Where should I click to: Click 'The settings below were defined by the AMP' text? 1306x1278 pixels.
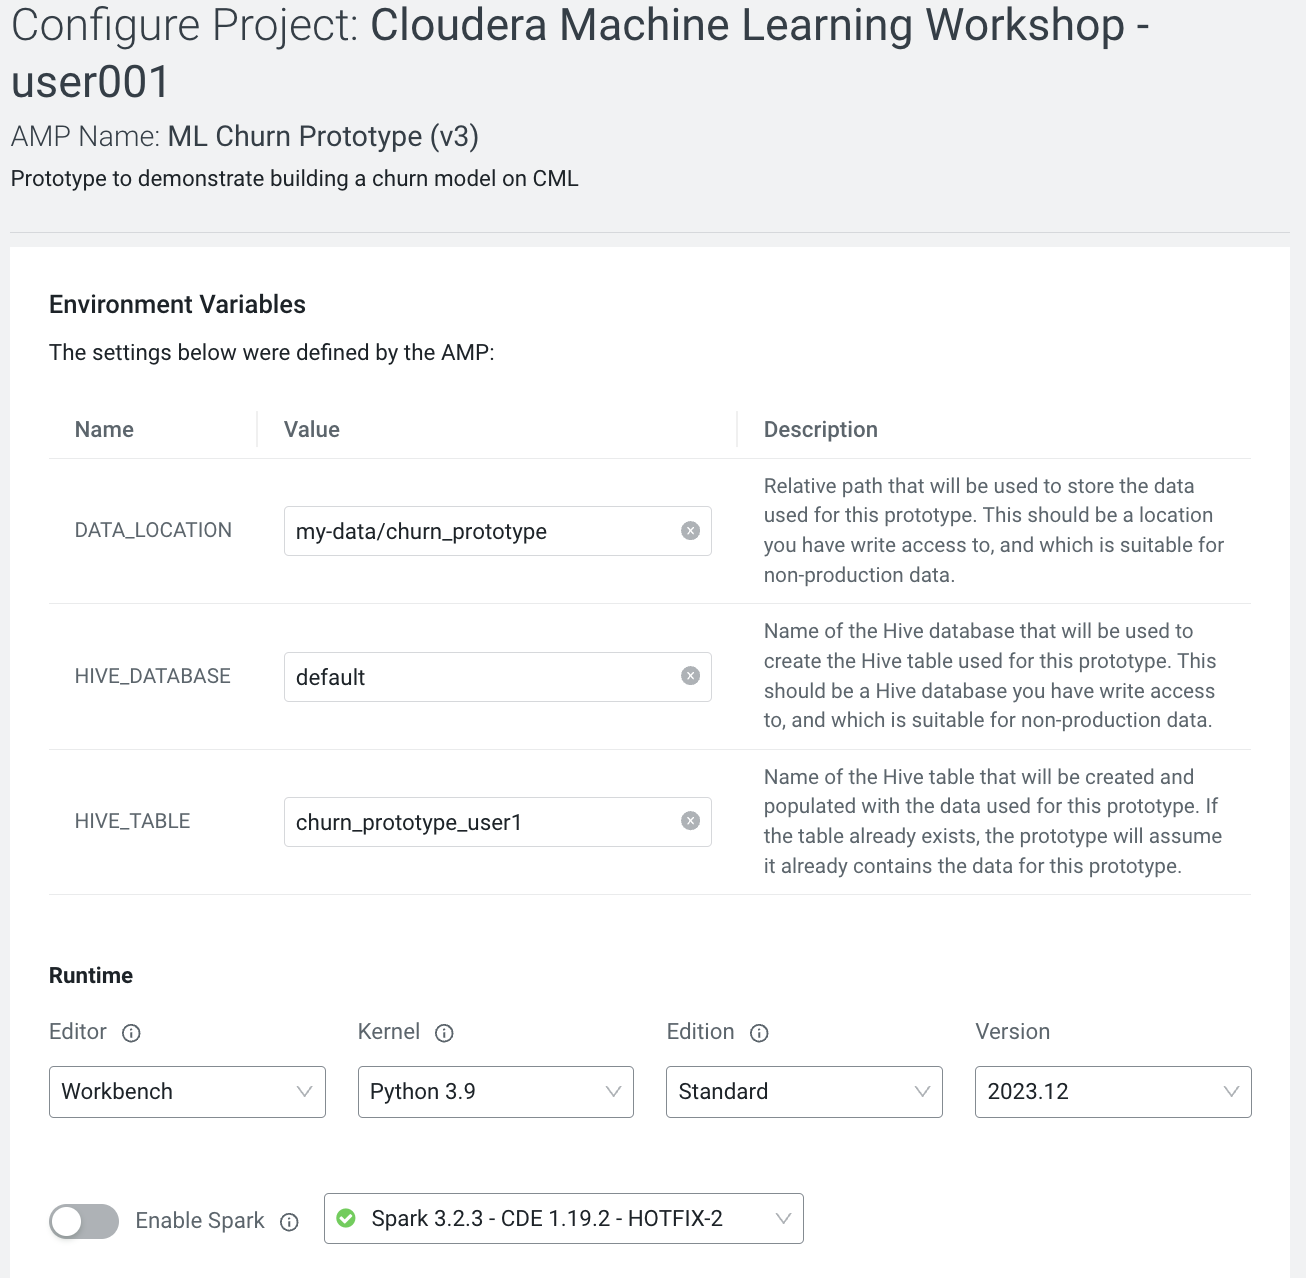[272, 352]
